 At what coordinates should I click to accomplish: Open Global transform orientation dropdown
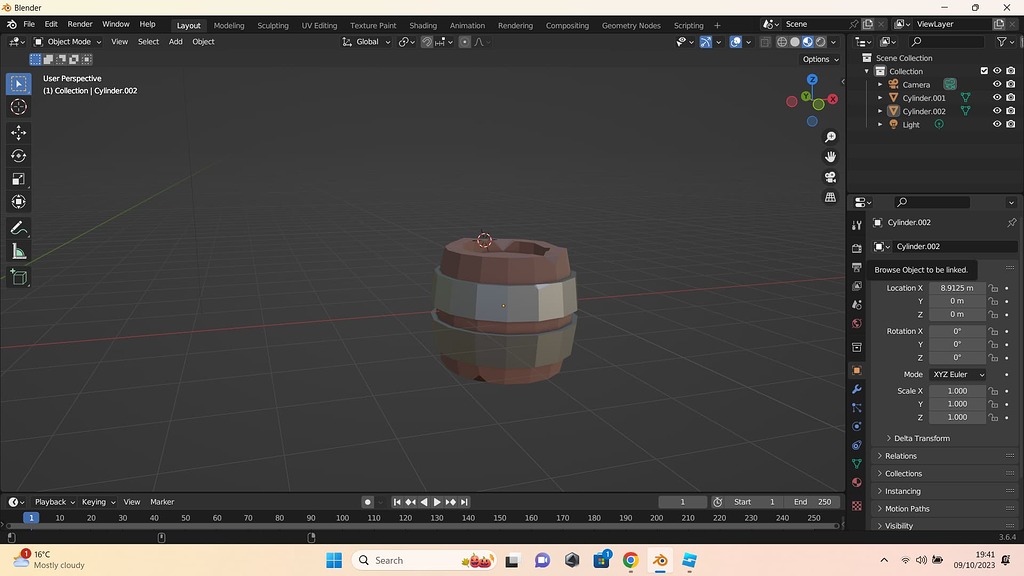[366, 42]
